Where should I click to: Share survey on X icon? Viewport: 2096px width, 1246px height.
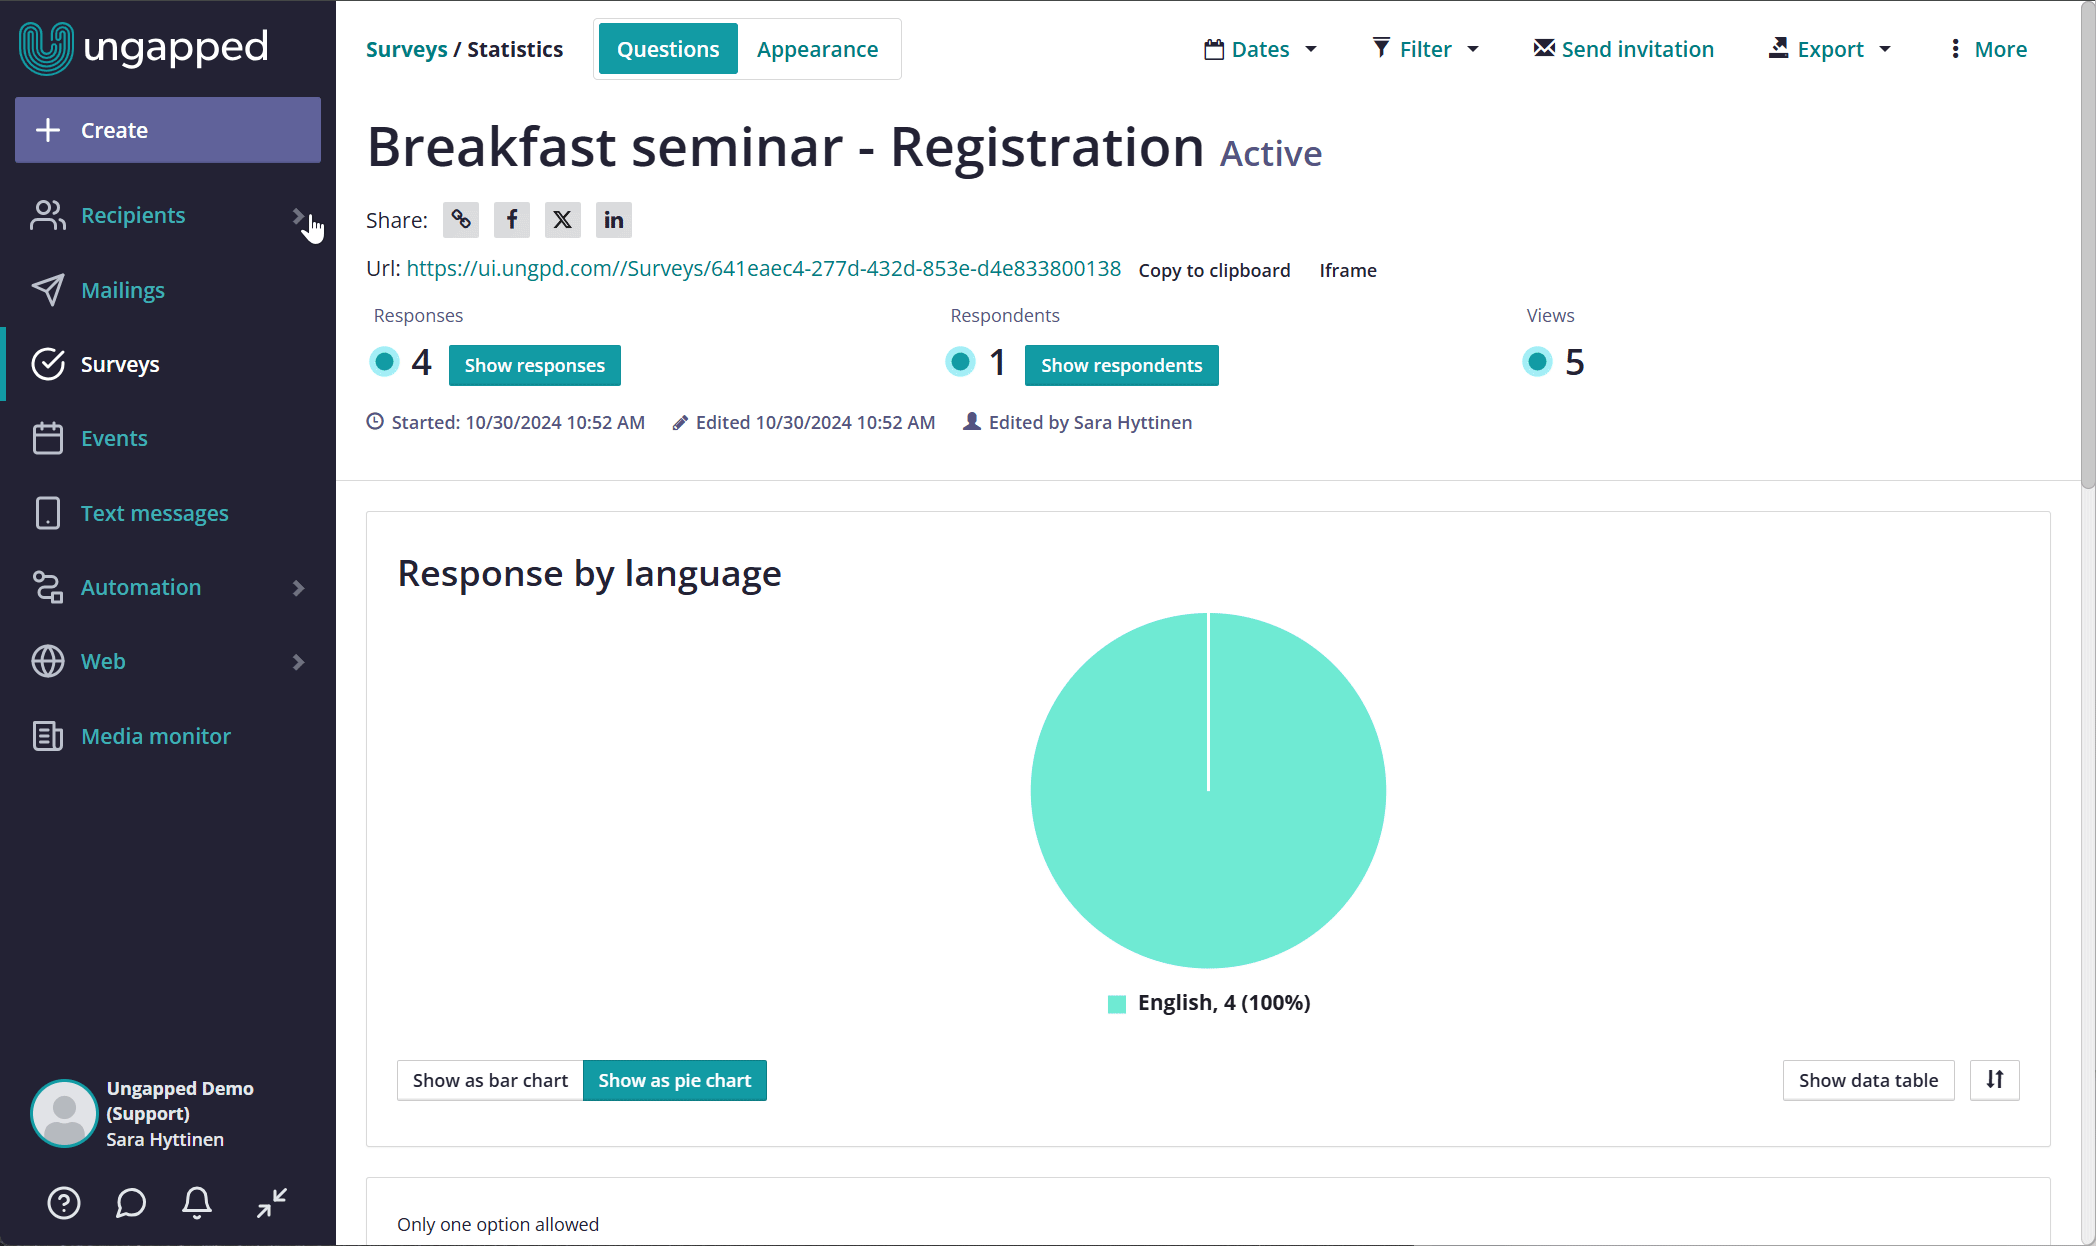point(563,220)
